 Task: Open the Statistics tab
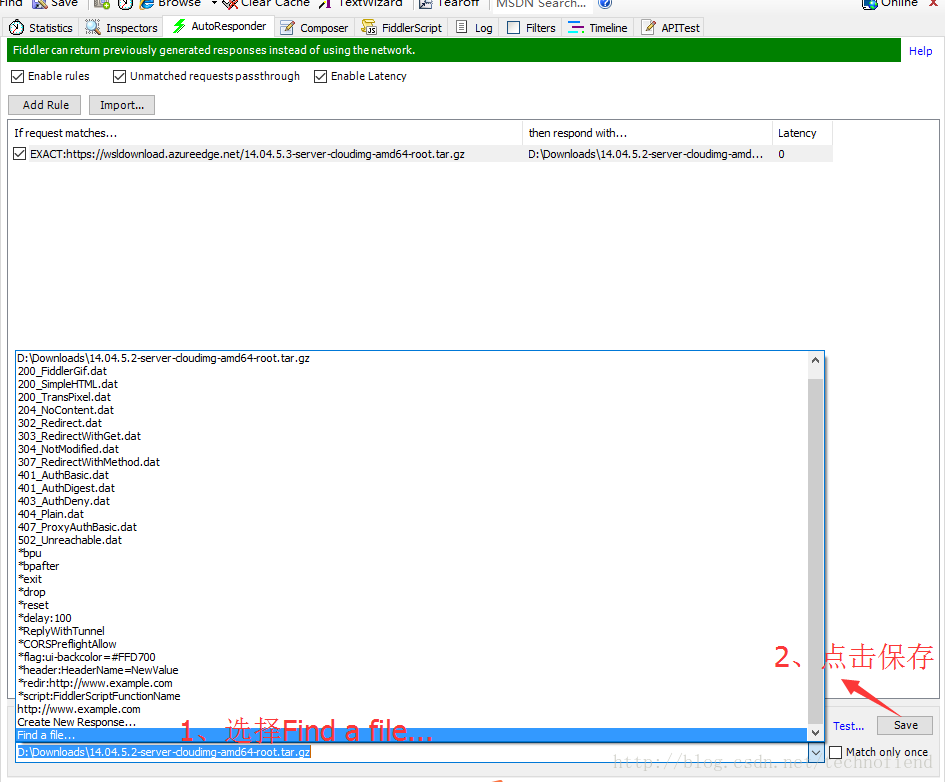(50, 28)
